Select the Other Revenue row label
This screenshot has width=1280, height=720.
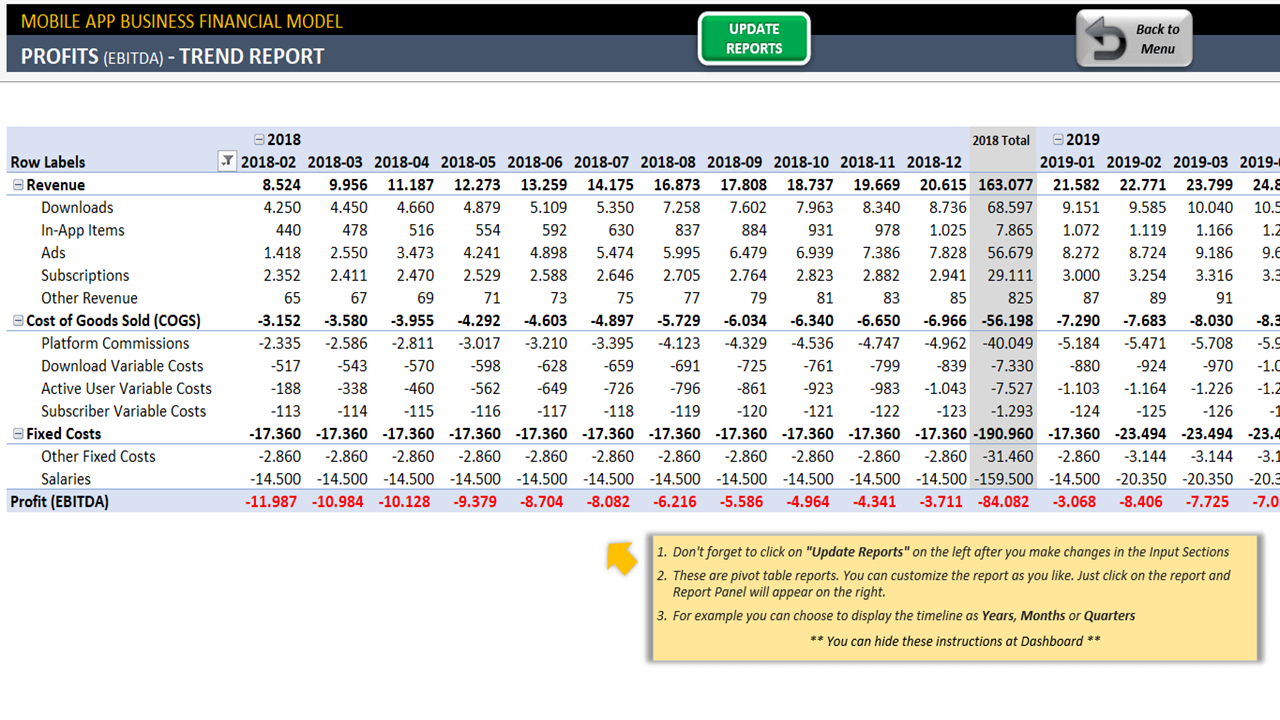pos(89,298)
